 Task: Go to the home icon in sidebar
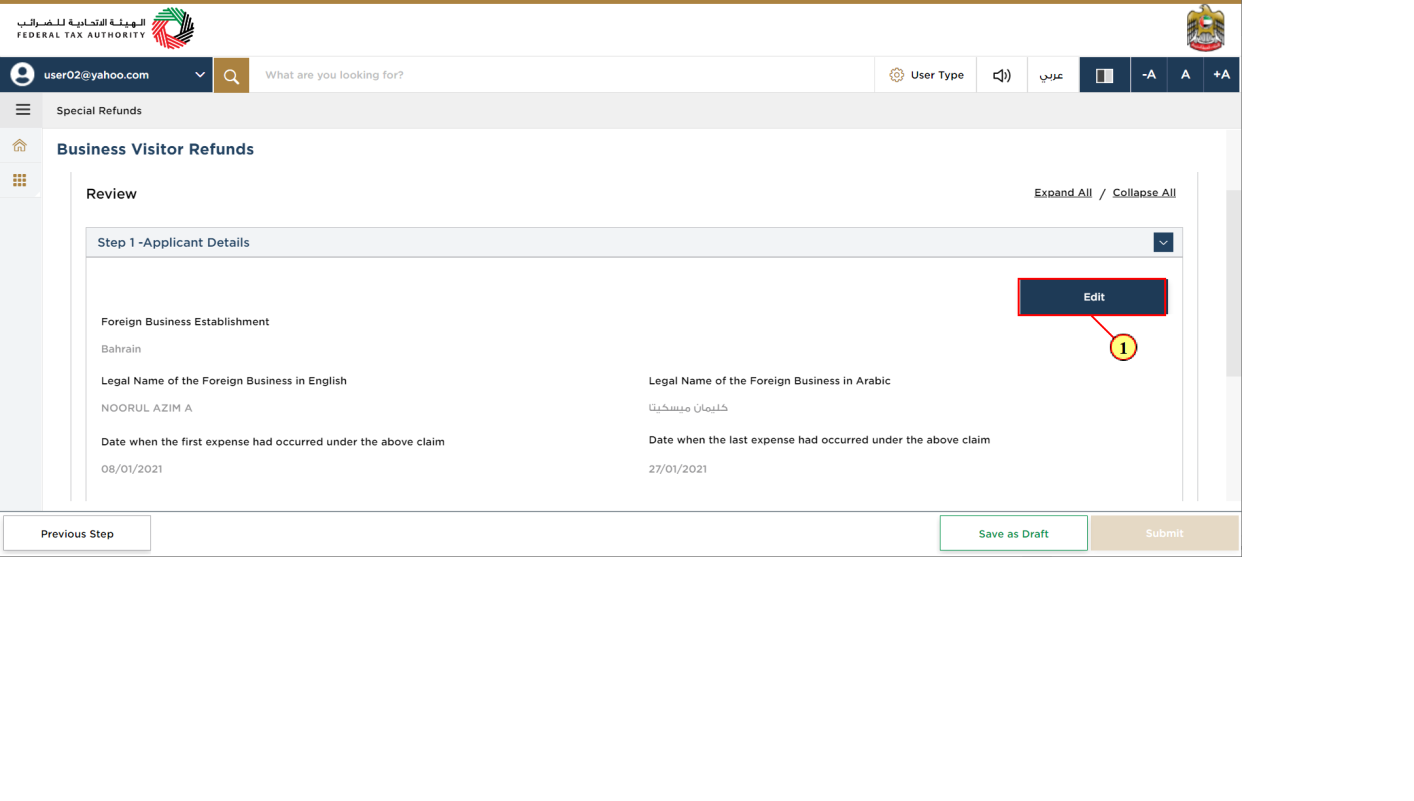click(x=19, y=145)
